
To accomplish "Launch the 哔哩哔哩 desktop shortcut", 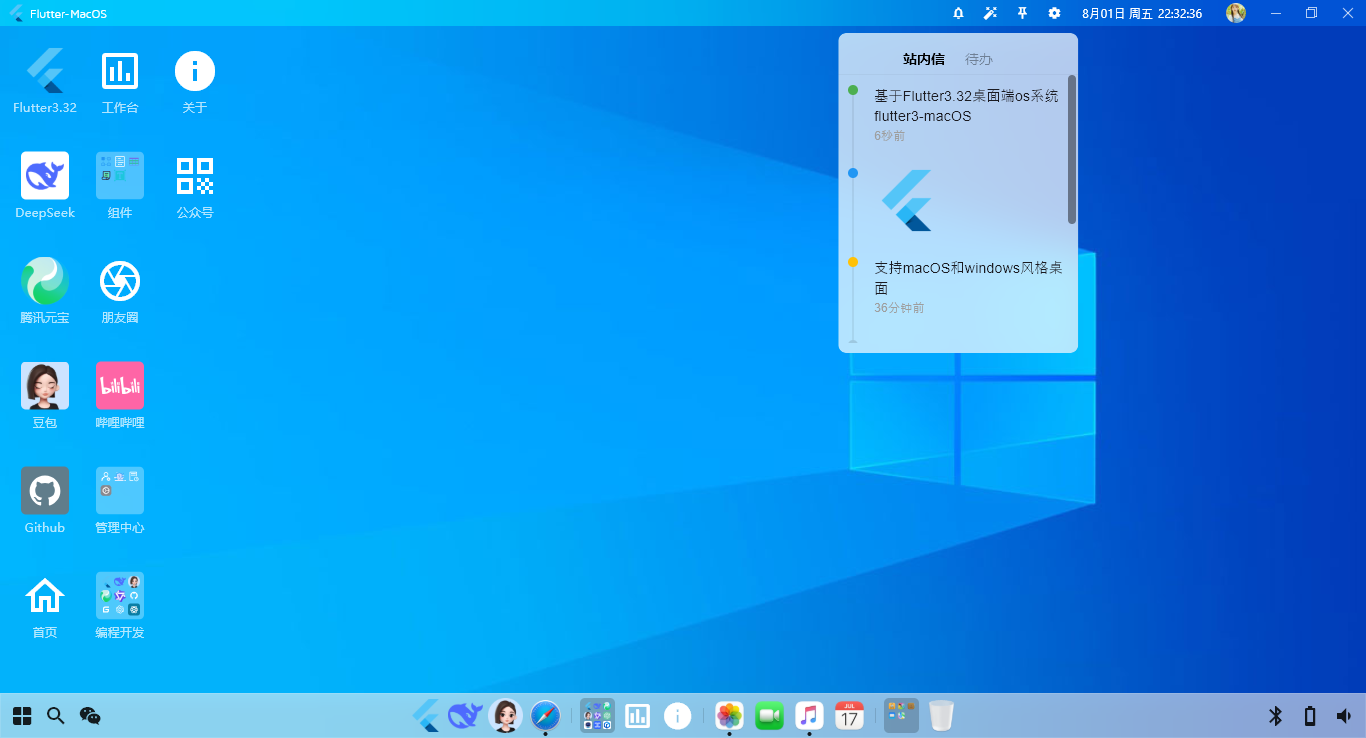I will click(120, 386).
